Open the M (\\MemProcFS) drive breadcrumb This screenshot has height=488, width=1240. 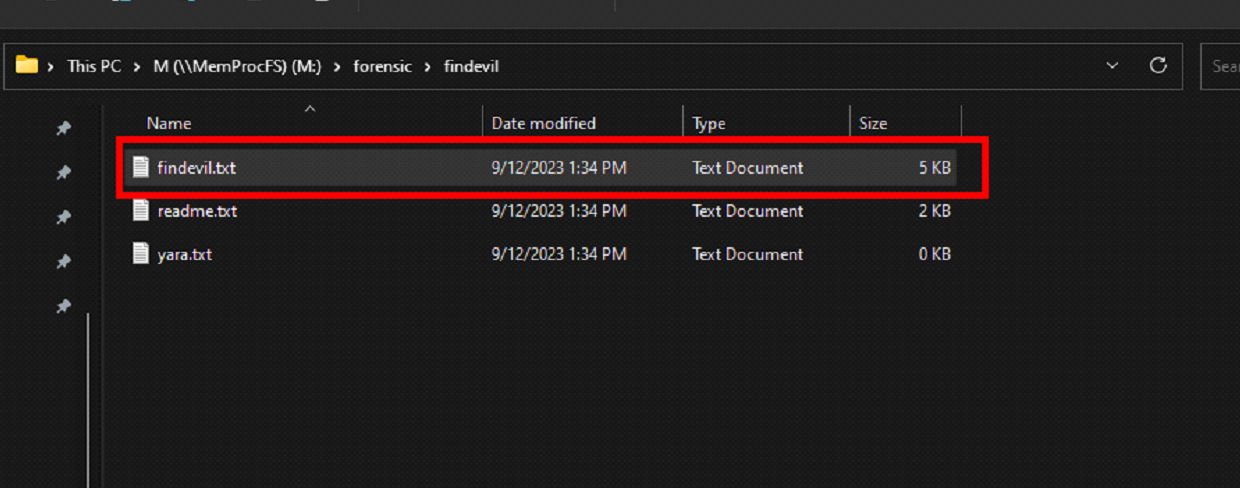238,67
